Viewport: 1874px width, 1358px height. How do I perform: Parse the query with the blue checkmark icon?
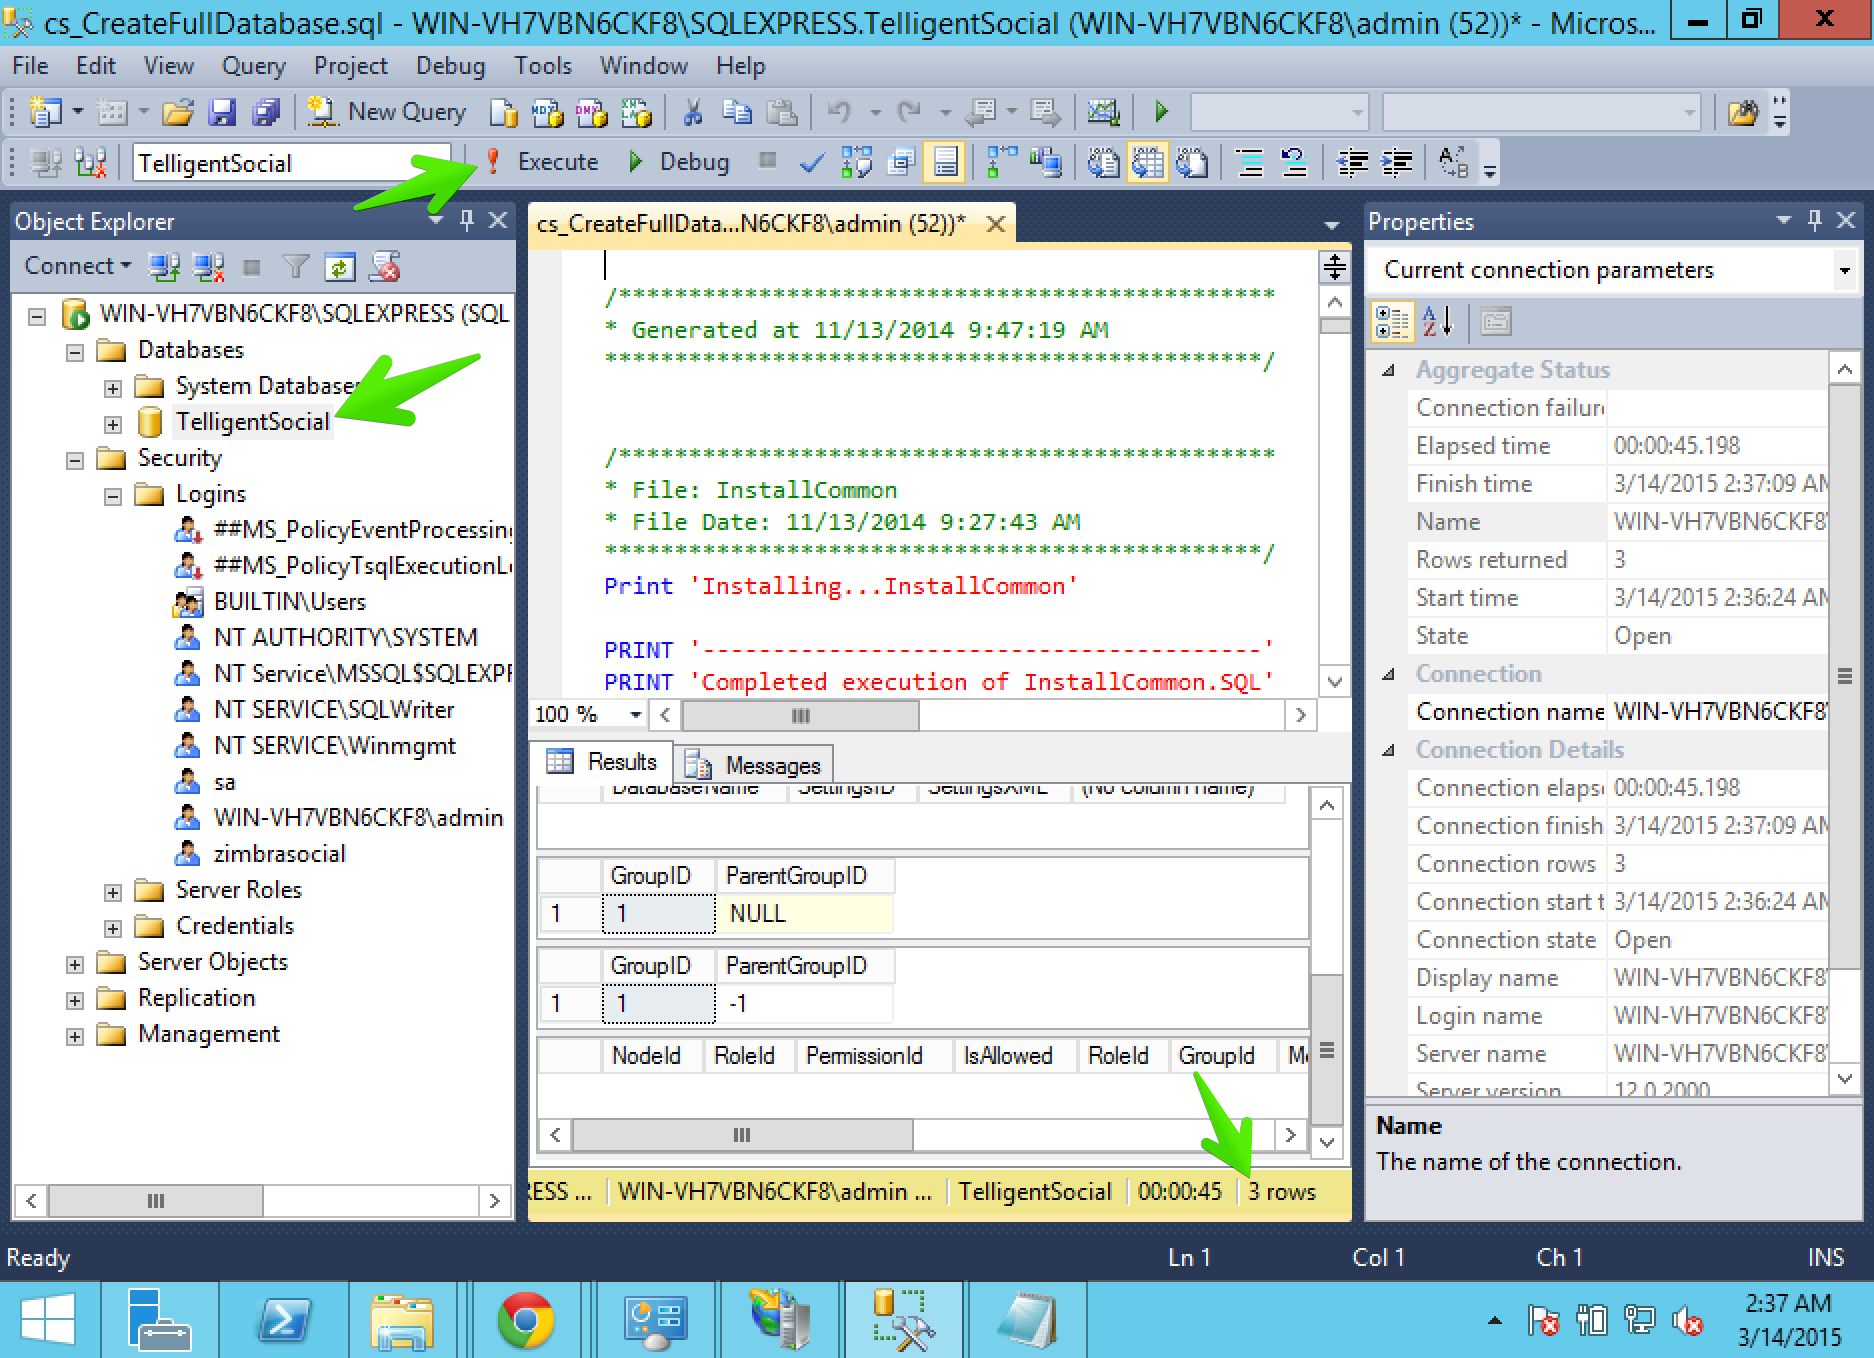[x=812, y=162]
